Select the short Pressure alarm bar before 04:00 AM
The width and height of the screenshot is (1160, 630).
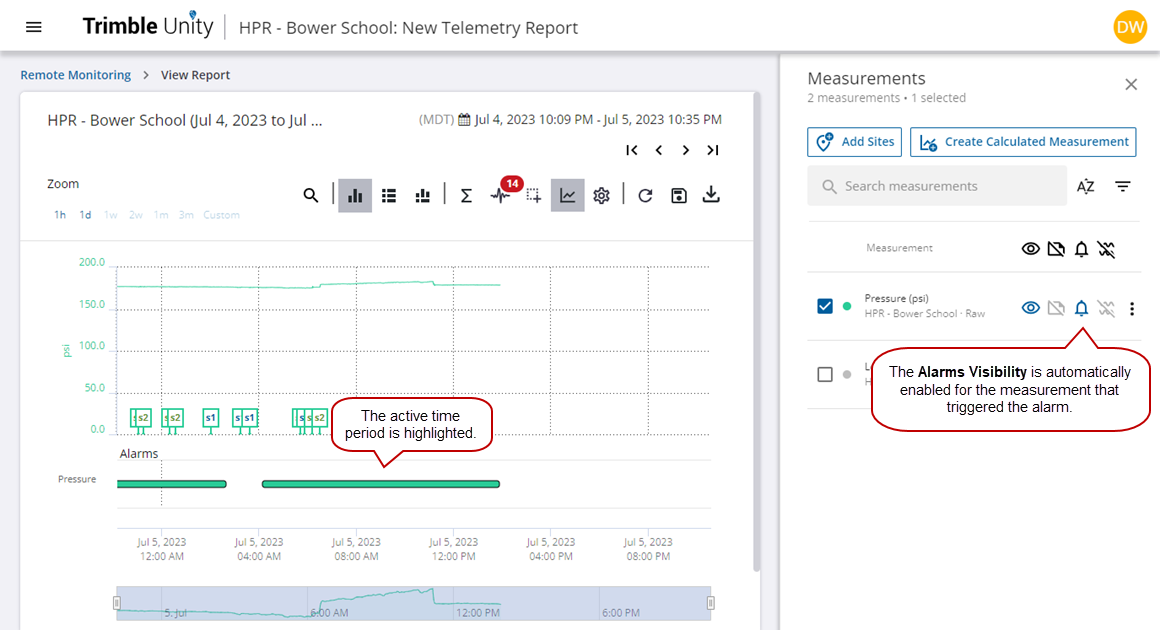point(172,484)
